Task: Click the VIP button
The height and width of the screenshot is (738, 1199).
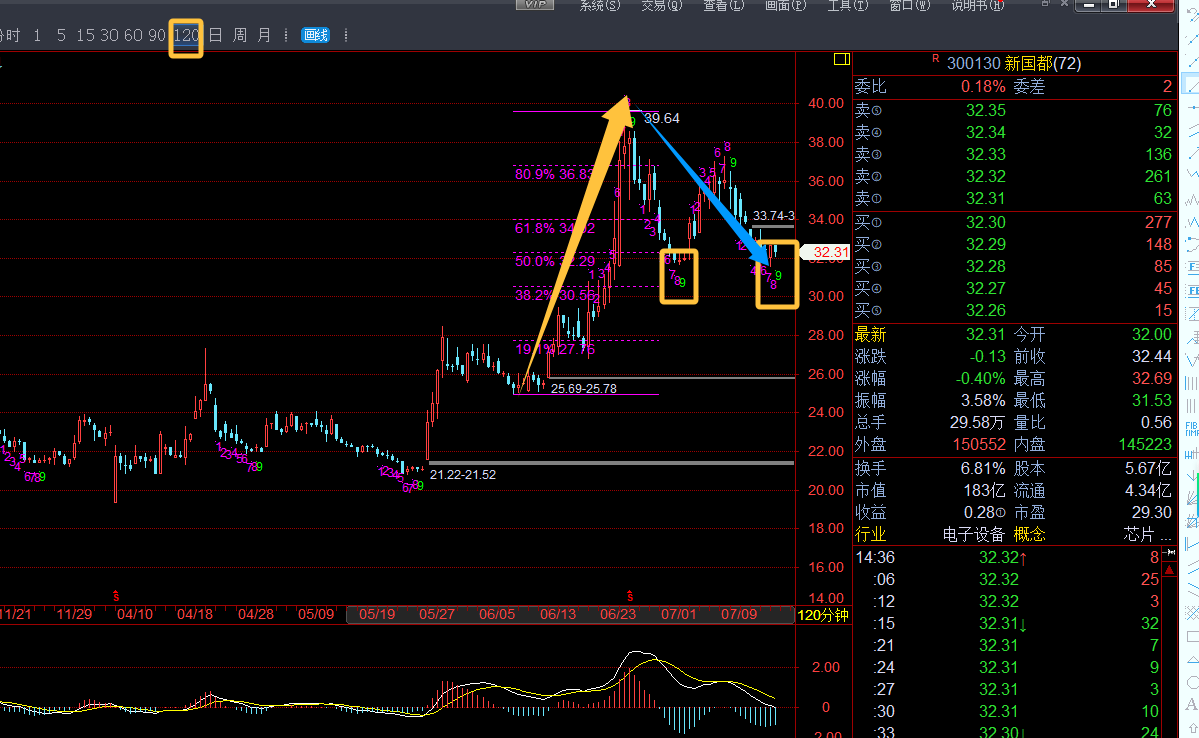Action: coord(535,5)
